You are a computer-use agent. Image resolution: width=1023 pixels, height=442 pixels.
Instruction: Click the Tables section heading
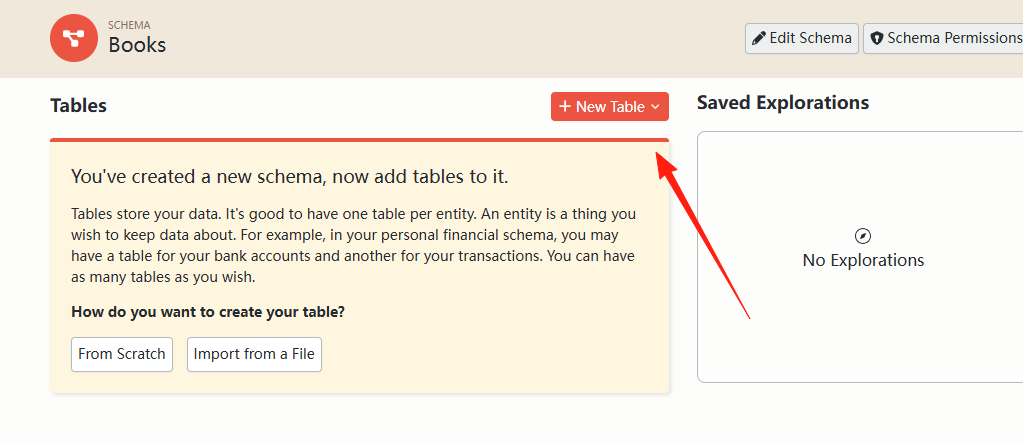coord(78,106)
